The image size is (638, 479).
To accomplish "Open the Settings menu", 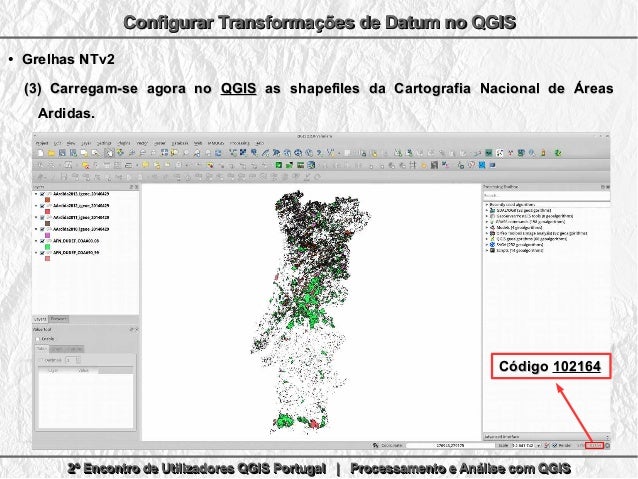I will click(x=104, y=143).
